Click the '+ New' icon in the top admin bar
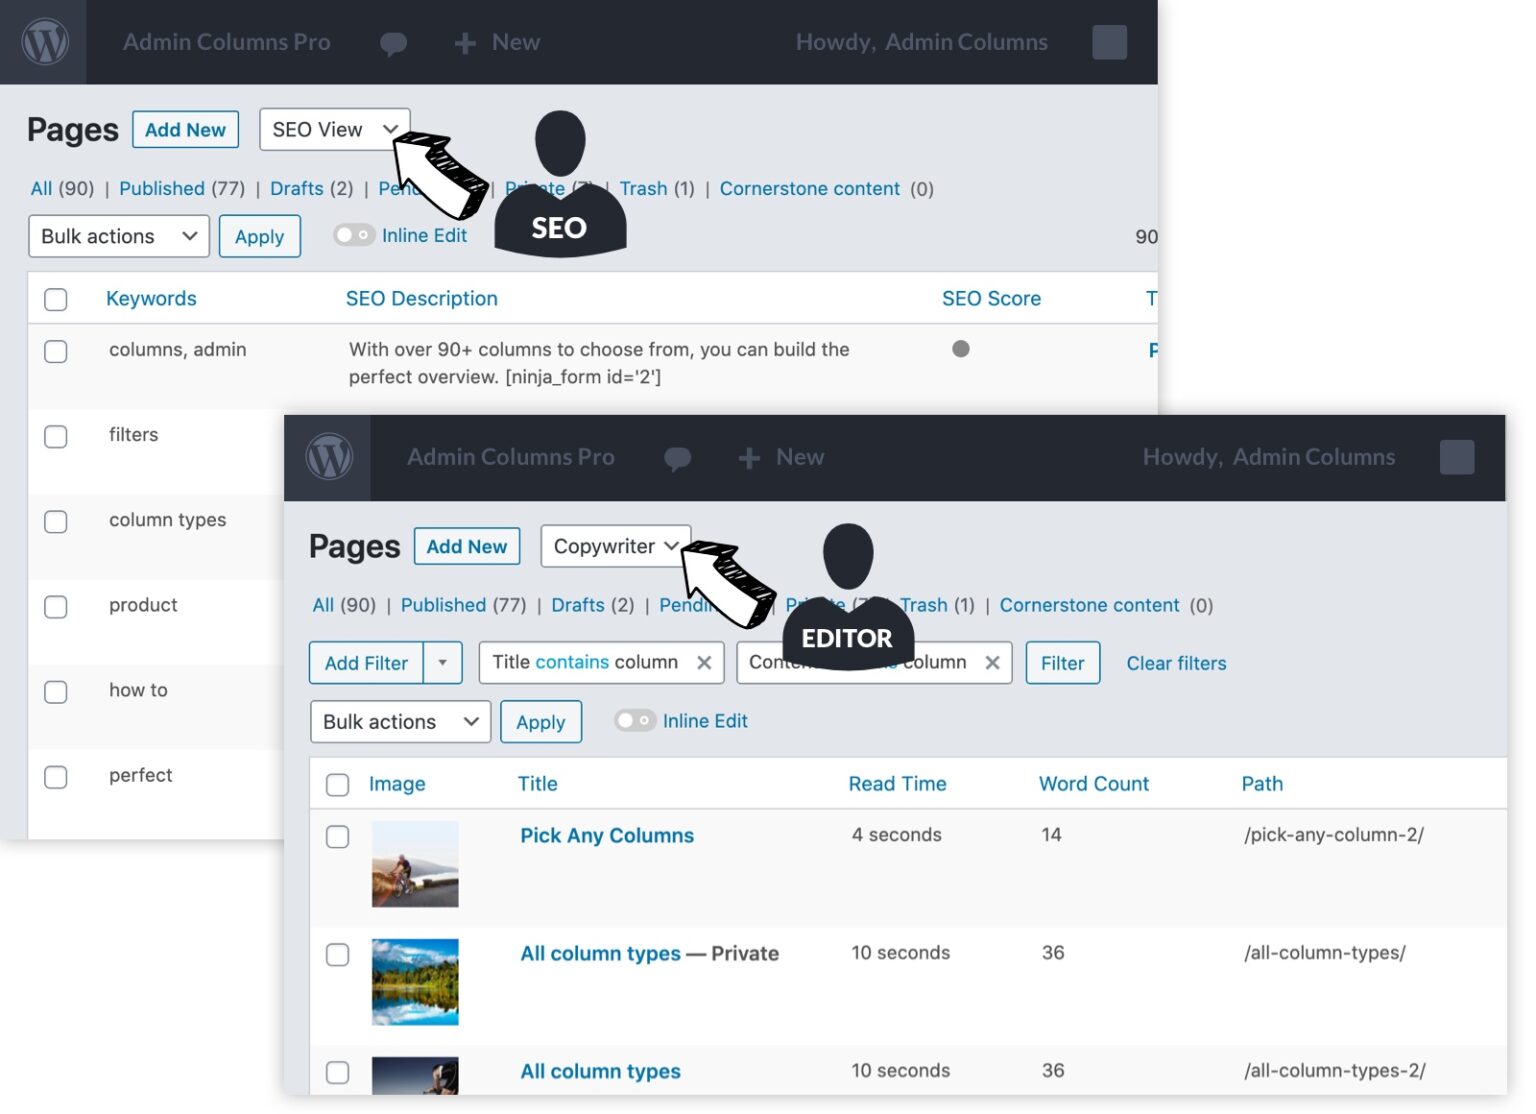The height and width of the screenshot is (1114, 1536). [x=463, y=42]
